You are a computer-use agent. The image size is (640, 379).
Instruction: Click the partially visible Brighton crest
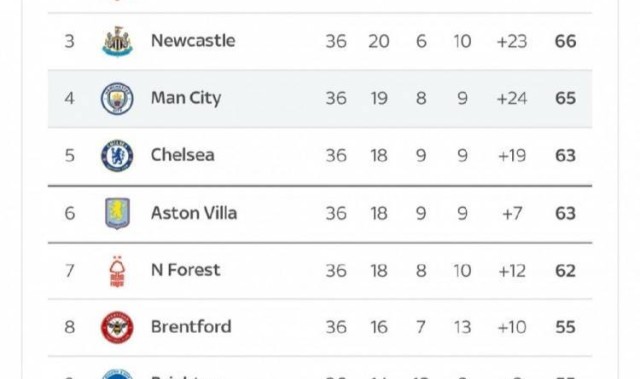(117, 374)
